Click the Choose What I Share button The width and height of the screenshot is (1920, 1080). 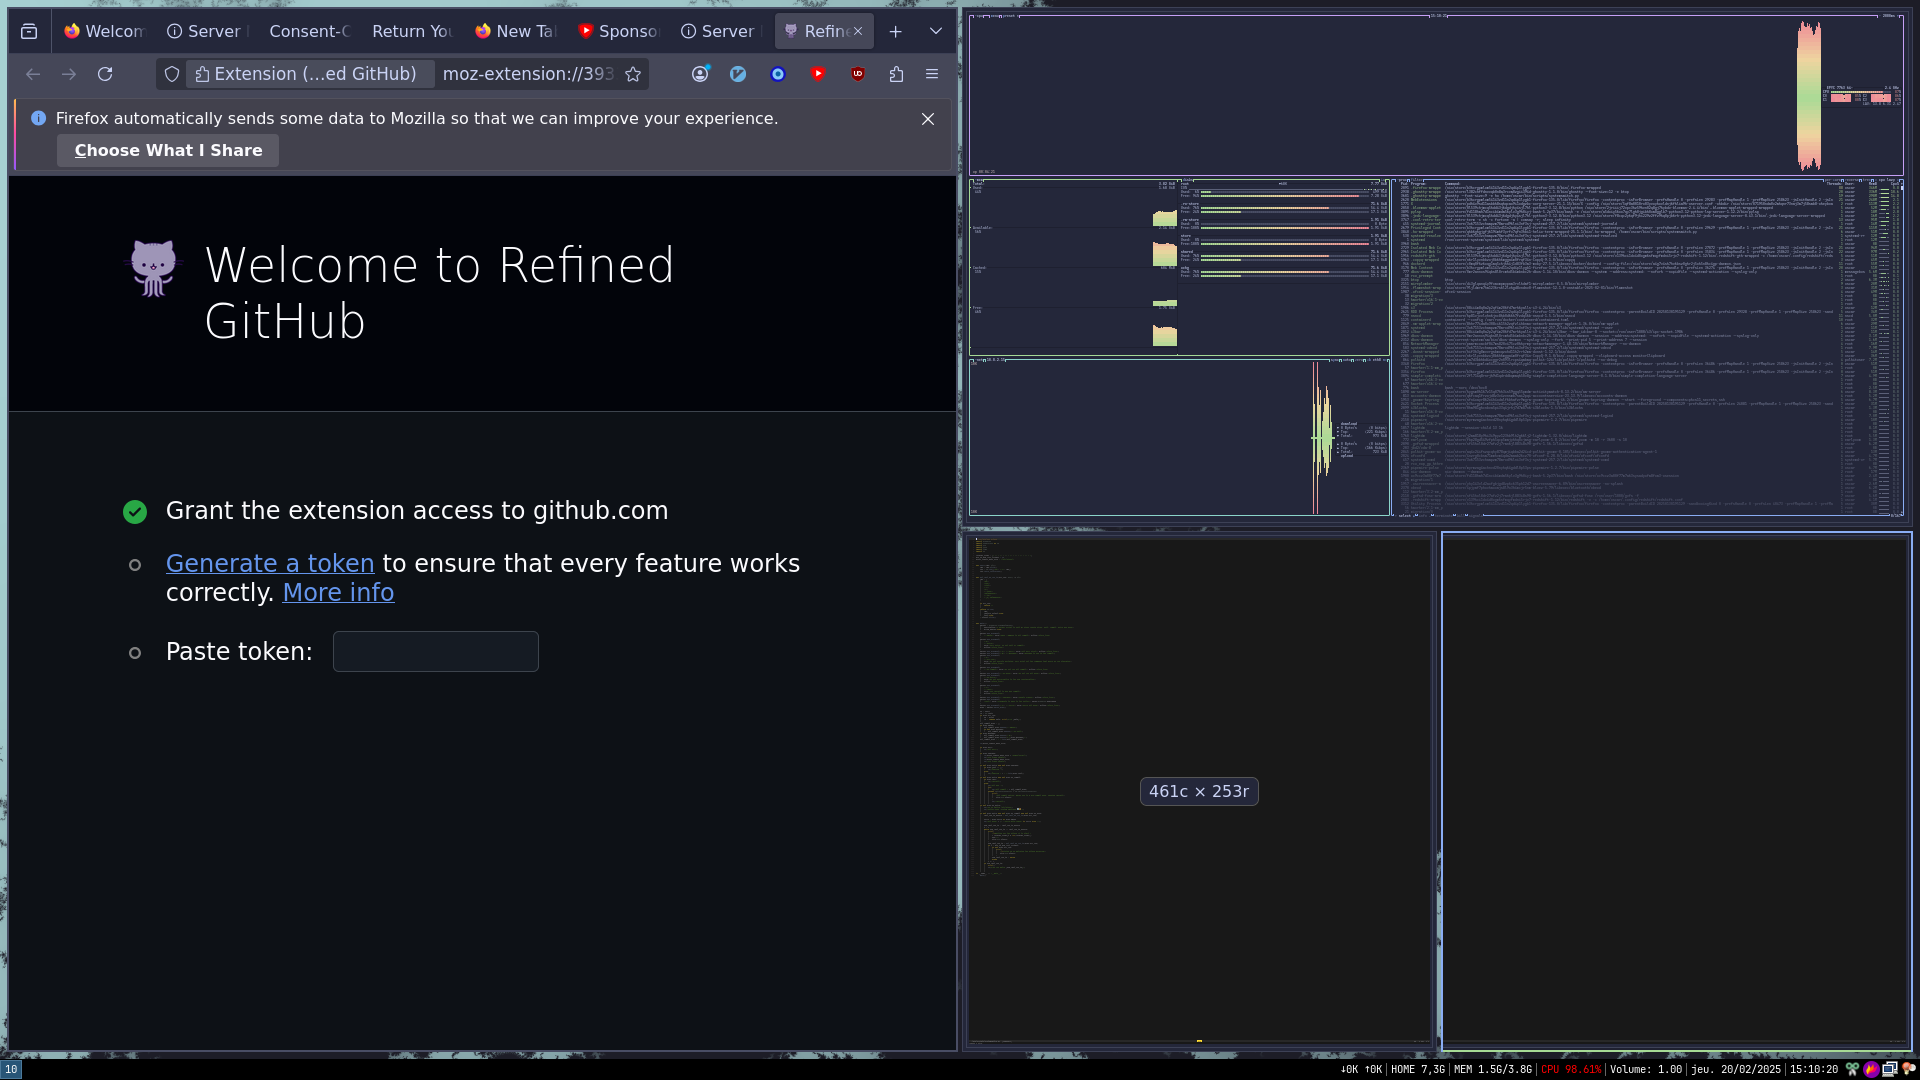(168, 150)
